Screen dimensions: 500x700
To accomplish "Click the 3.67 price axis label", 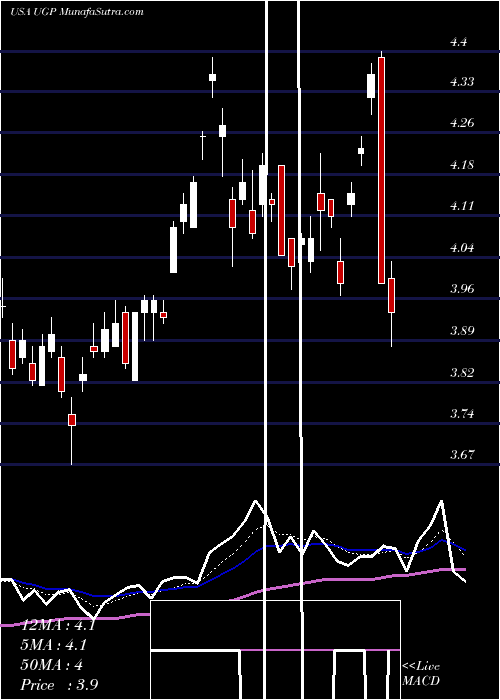I will (x=462, y=455).
